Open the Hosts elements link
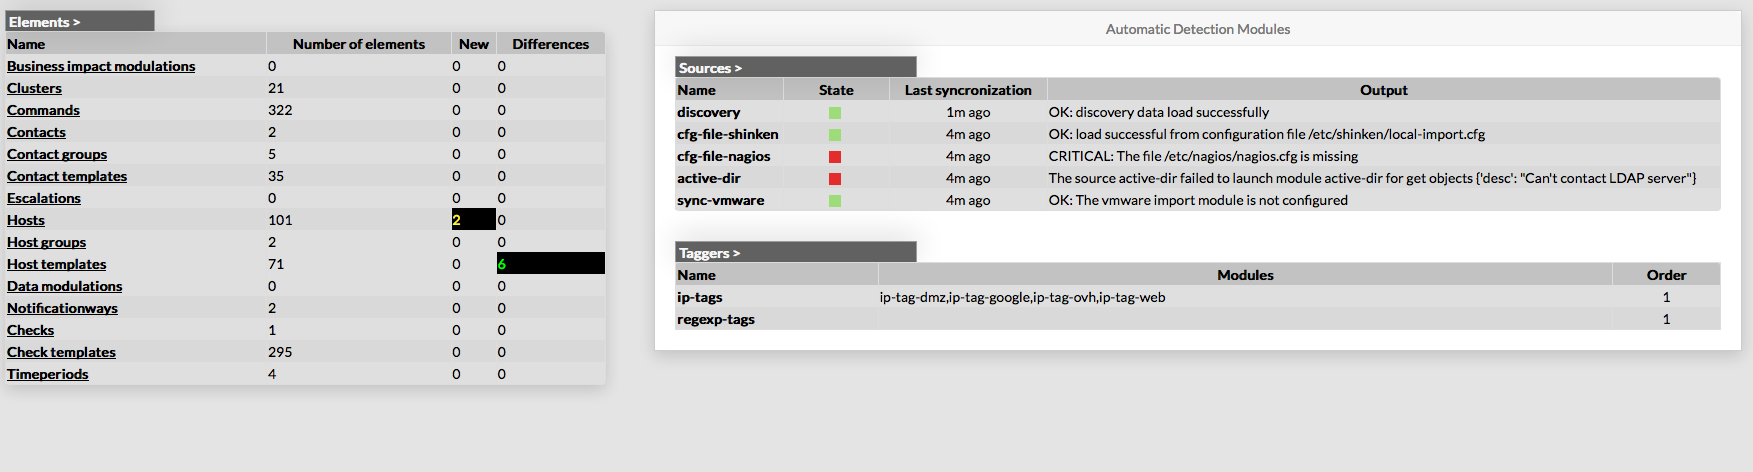 tap(26, 220)
